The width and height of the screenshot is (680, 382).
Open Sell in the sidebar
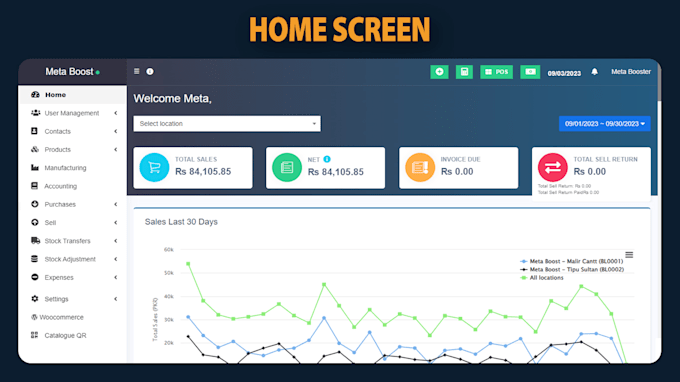pyautogui.click(x=73, y=222)
